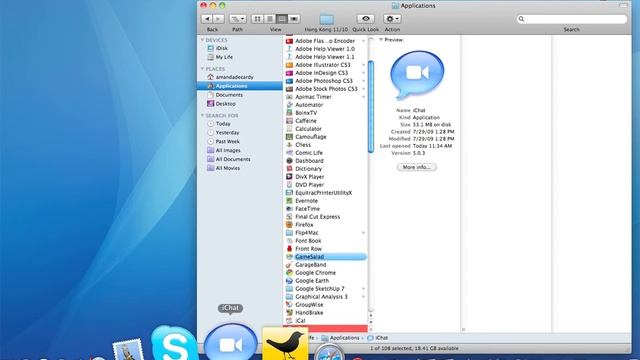Image resolution: width=640 pixels, height=360 pixels.
Task: Select the Dictionary app icon
Action: click(289, 169)
